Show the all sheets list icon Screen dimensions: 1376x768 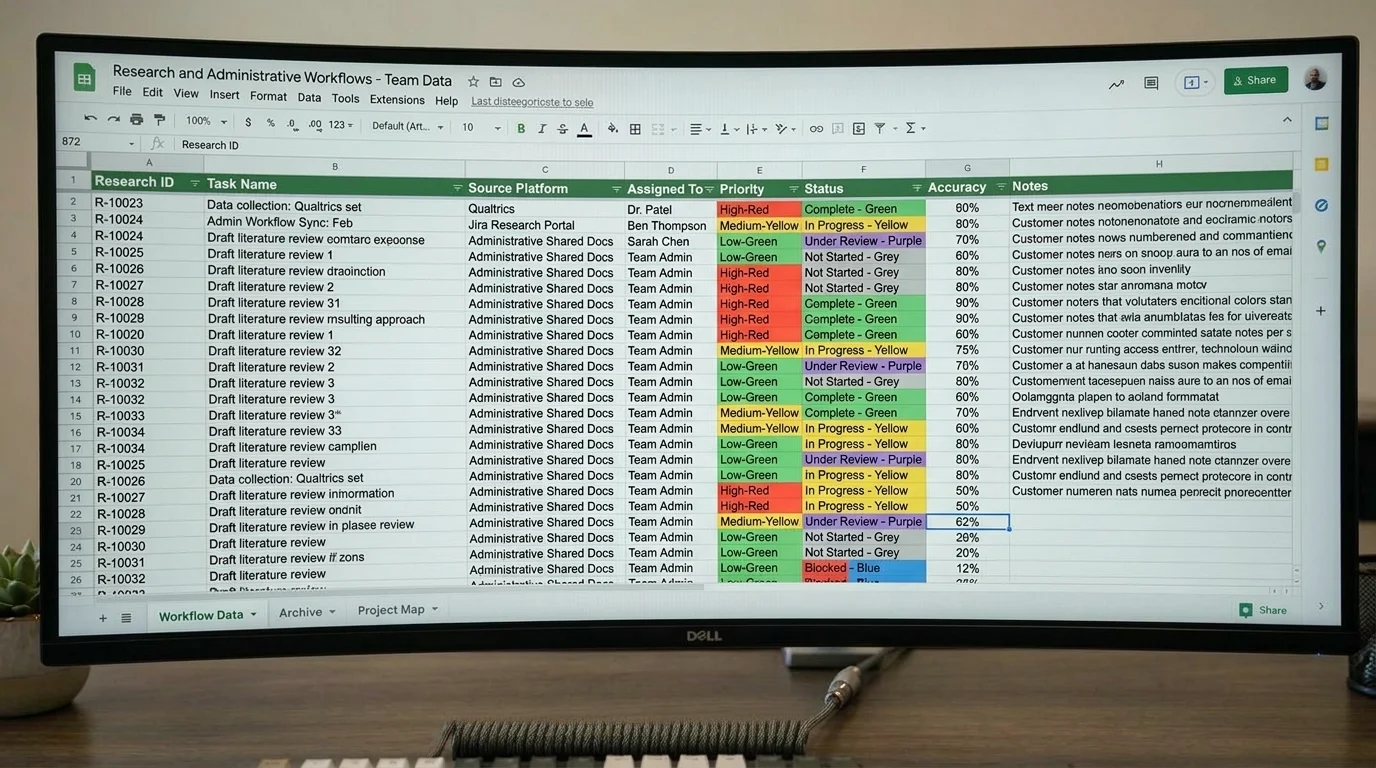pos(126,618)
